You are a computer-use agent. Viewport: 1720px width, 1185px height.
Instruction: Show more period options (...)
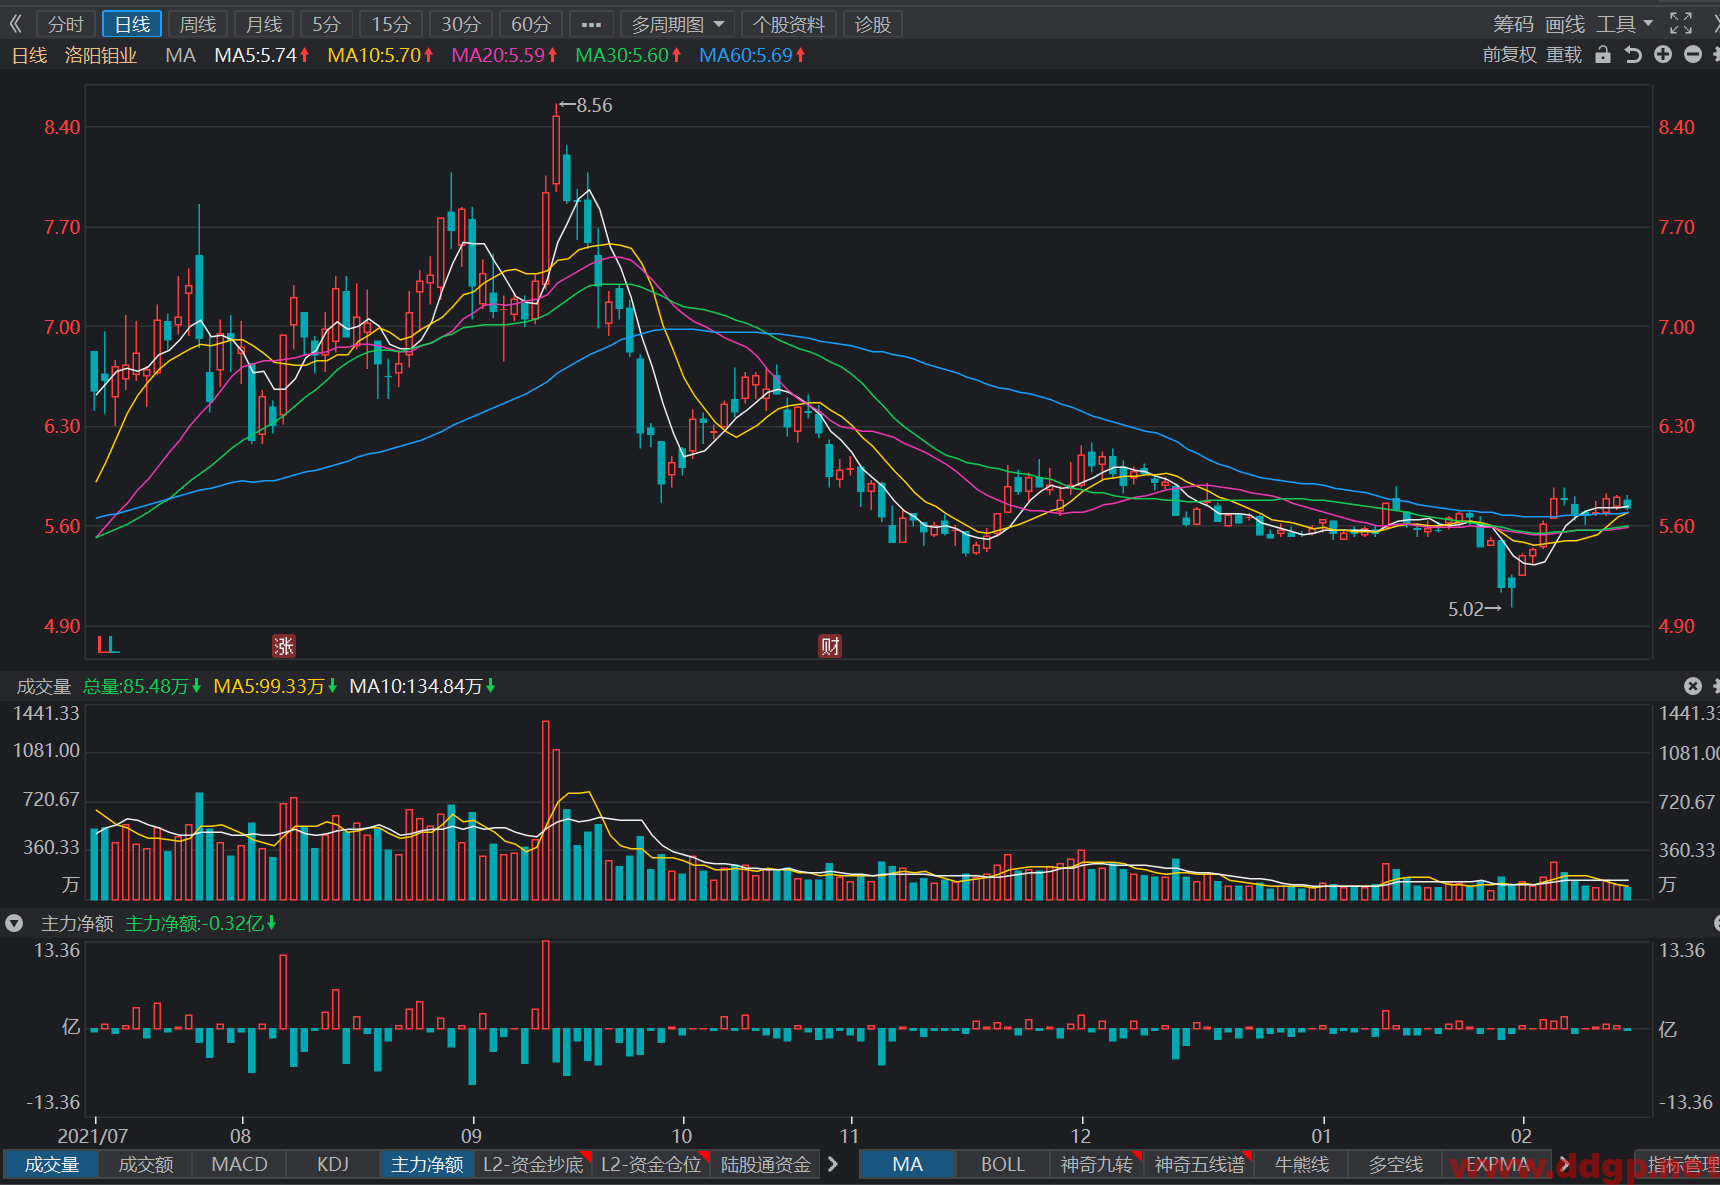pyautogui.click(x=591, y=24)
